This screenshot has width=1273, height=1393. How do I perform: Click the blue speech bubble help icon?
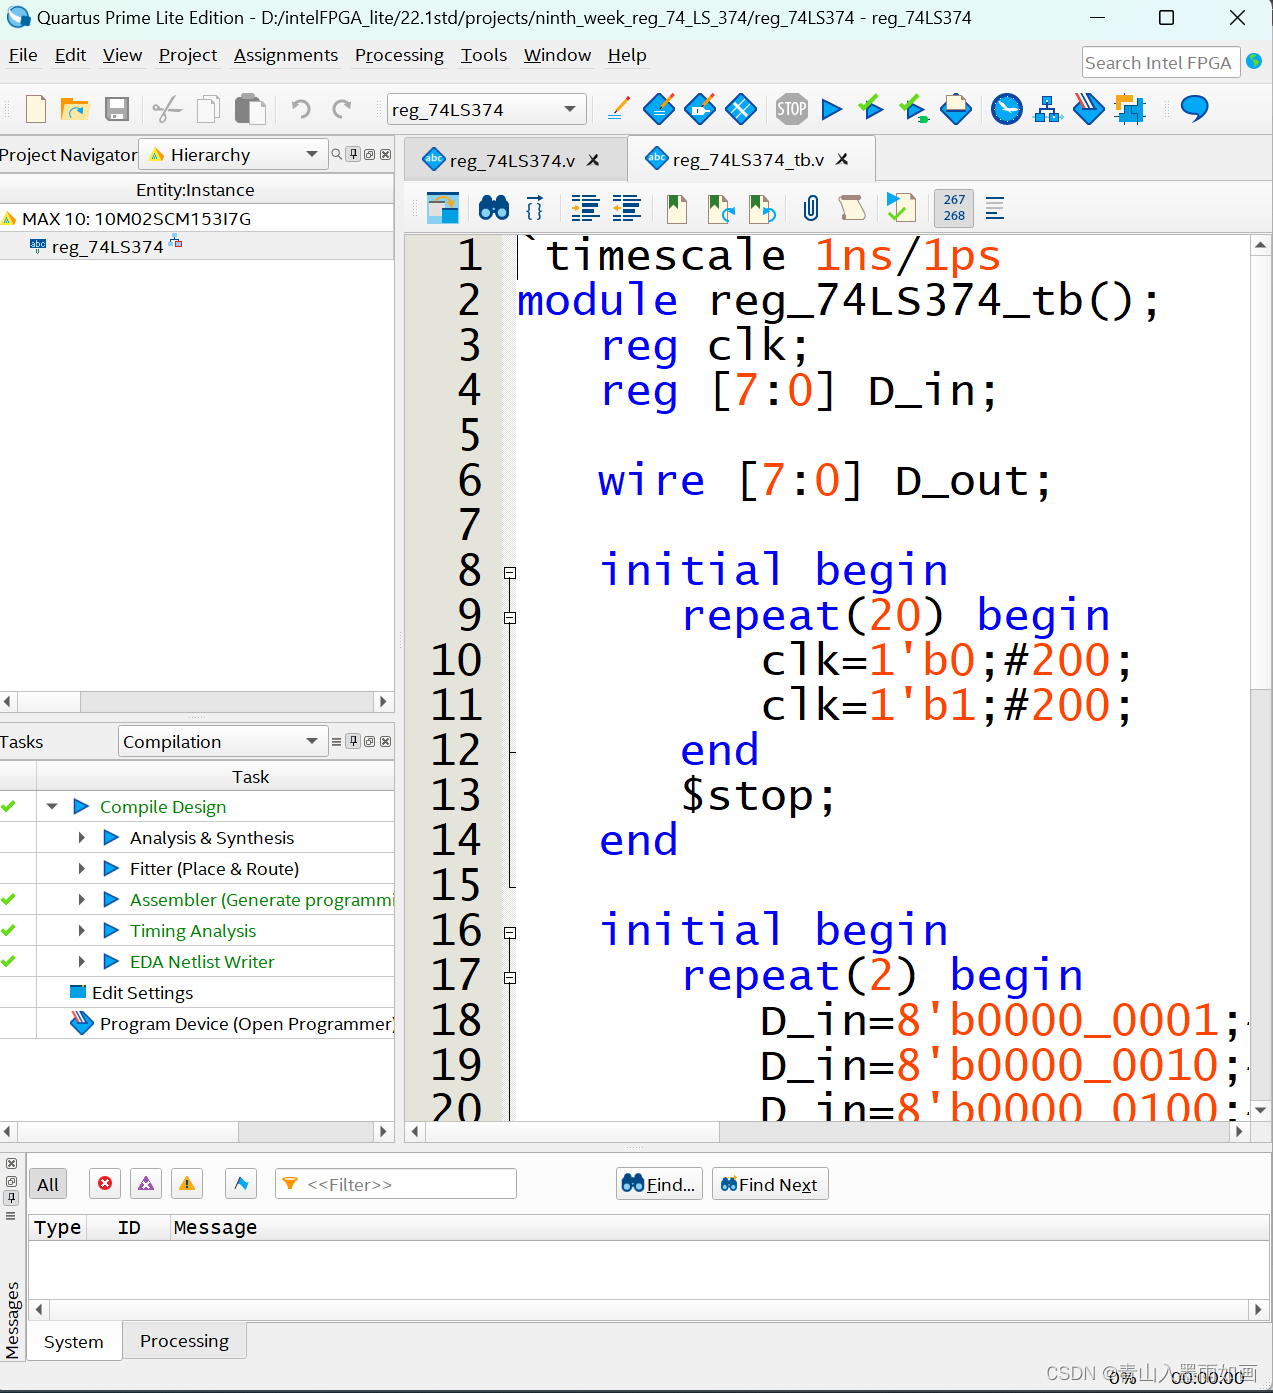(x=1195, y=108)
